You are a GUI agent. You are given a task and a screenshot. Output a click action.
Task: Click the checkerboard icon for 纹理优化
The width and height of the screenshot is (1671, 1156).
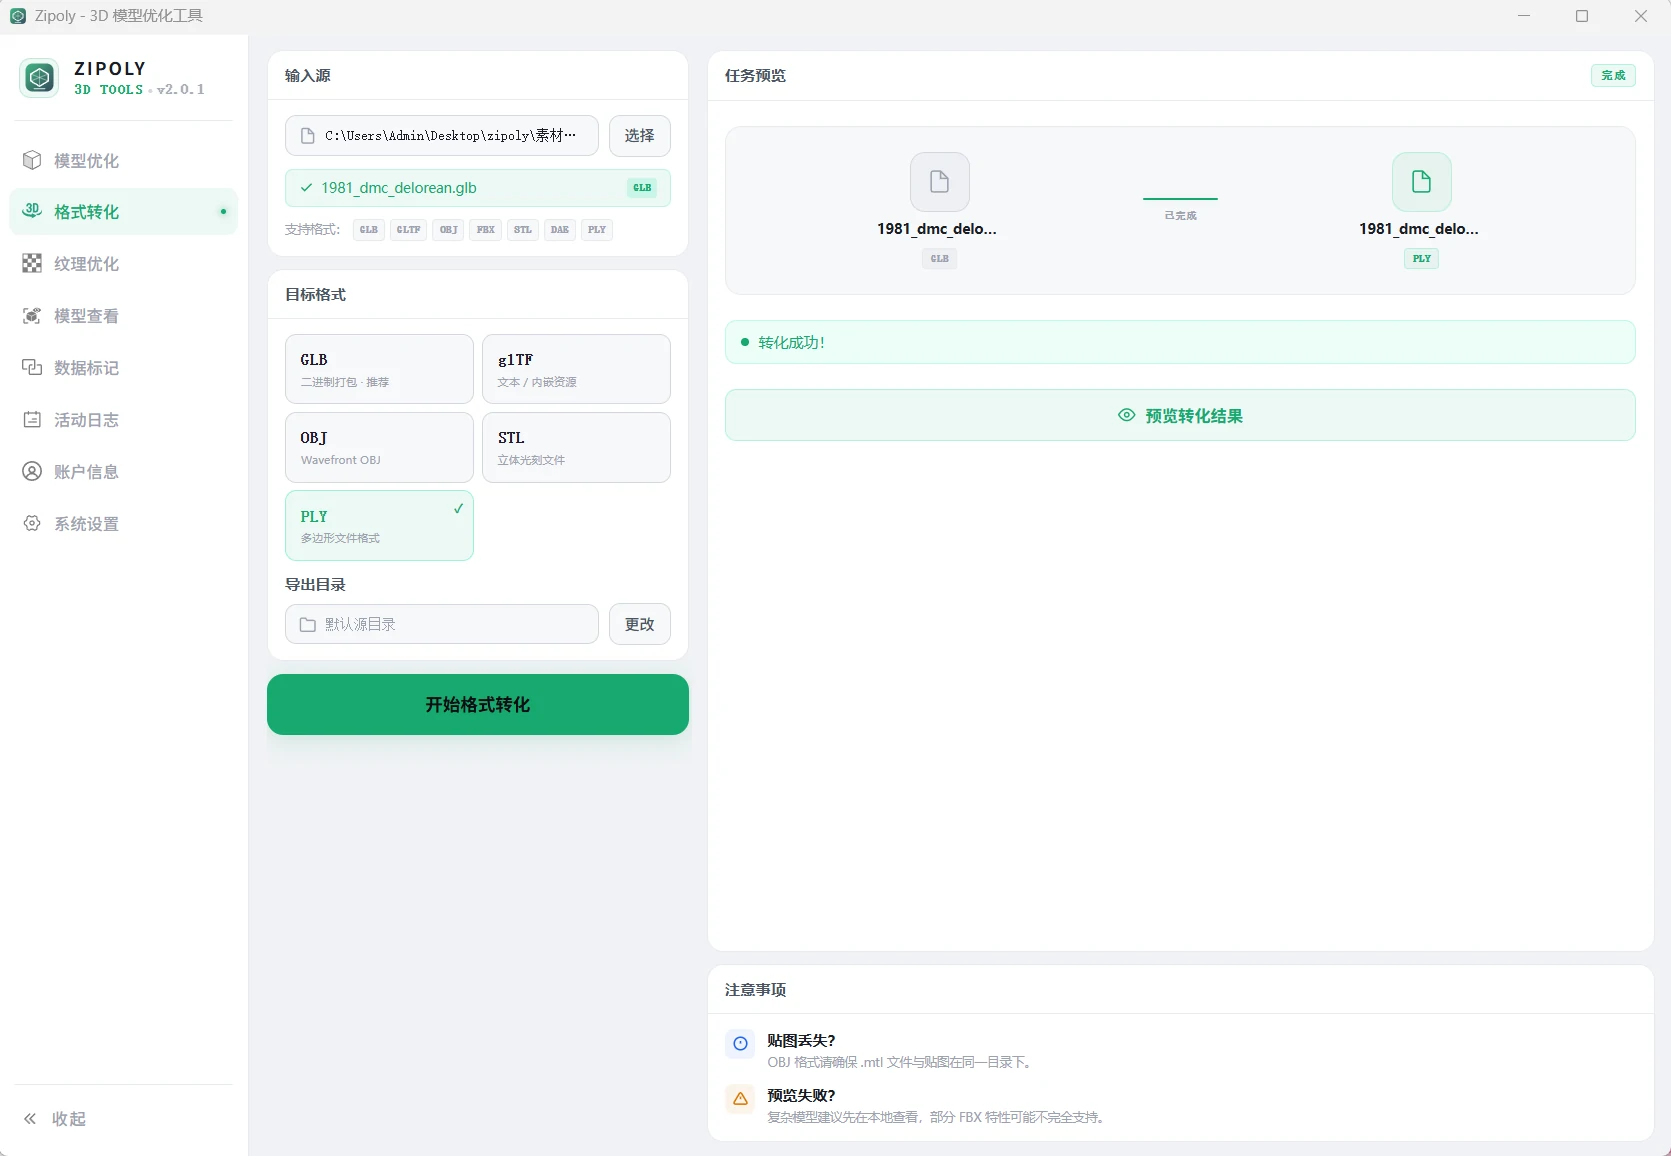click(x=32, y=263)
